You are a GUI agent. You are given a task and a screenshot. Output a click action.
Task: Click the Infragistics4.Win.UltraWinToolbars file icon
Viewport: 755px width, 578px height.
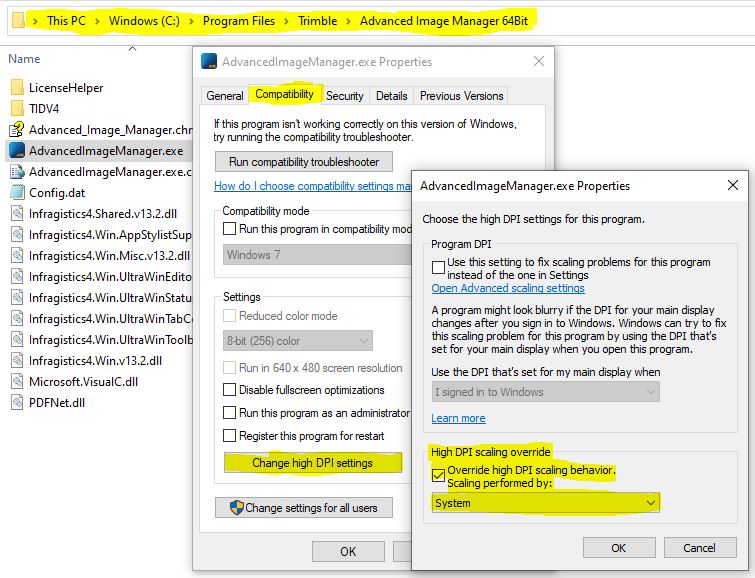point(17,340)
